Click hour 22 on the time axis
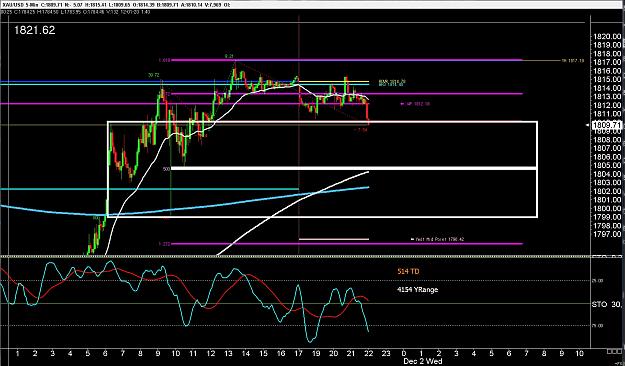The image size is (625, 366). pyautogui.click(x=369, y=354)
